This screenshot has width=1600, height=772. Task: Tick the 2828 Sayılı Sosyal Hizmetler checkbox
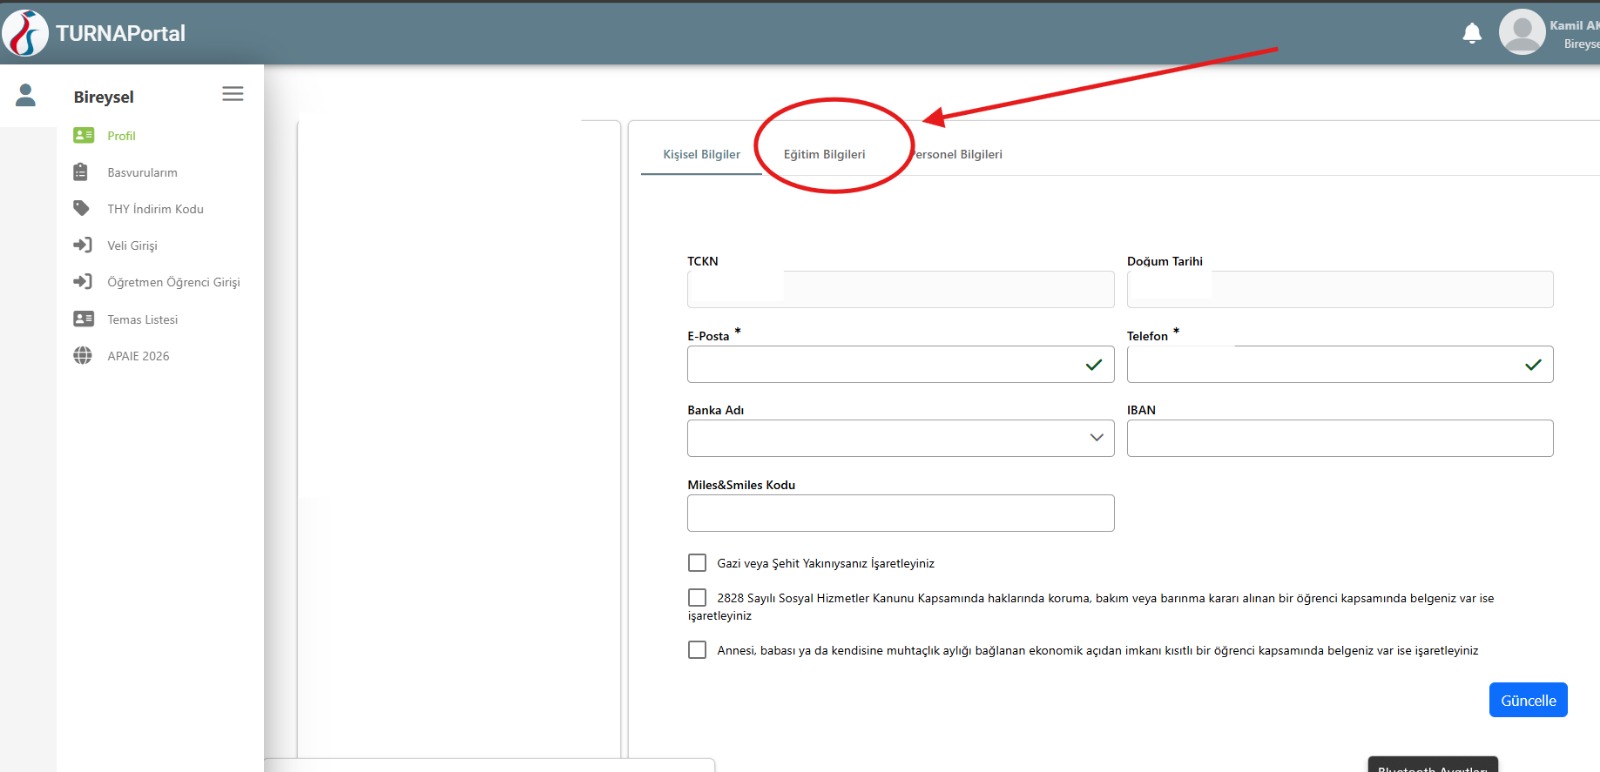pos(697,597)
